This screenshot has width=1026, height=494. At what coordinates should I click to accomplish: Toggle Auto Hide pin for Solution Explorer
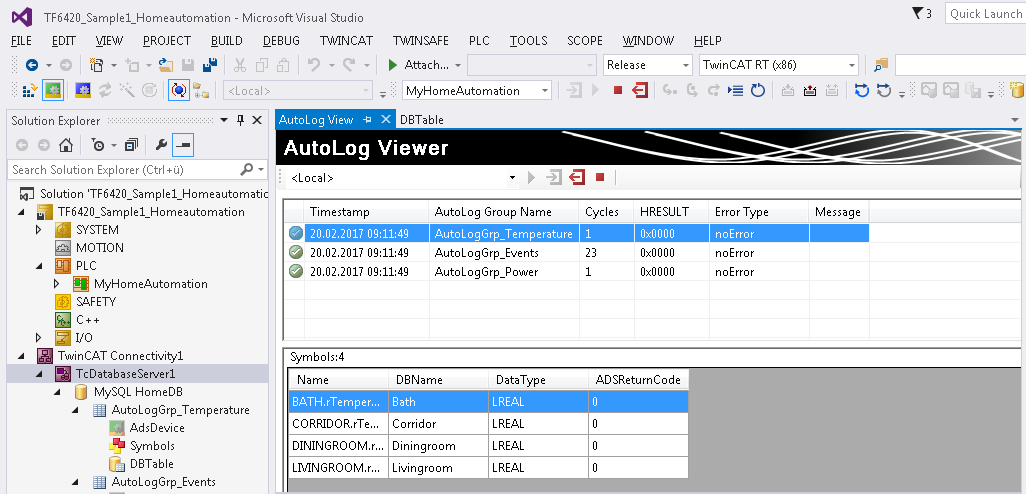[240, 120]
